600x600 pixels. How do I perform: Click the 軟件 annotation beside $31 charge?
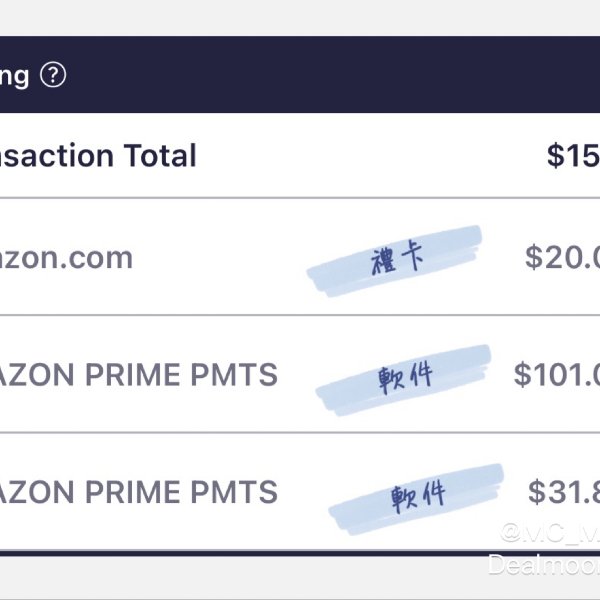416,497
